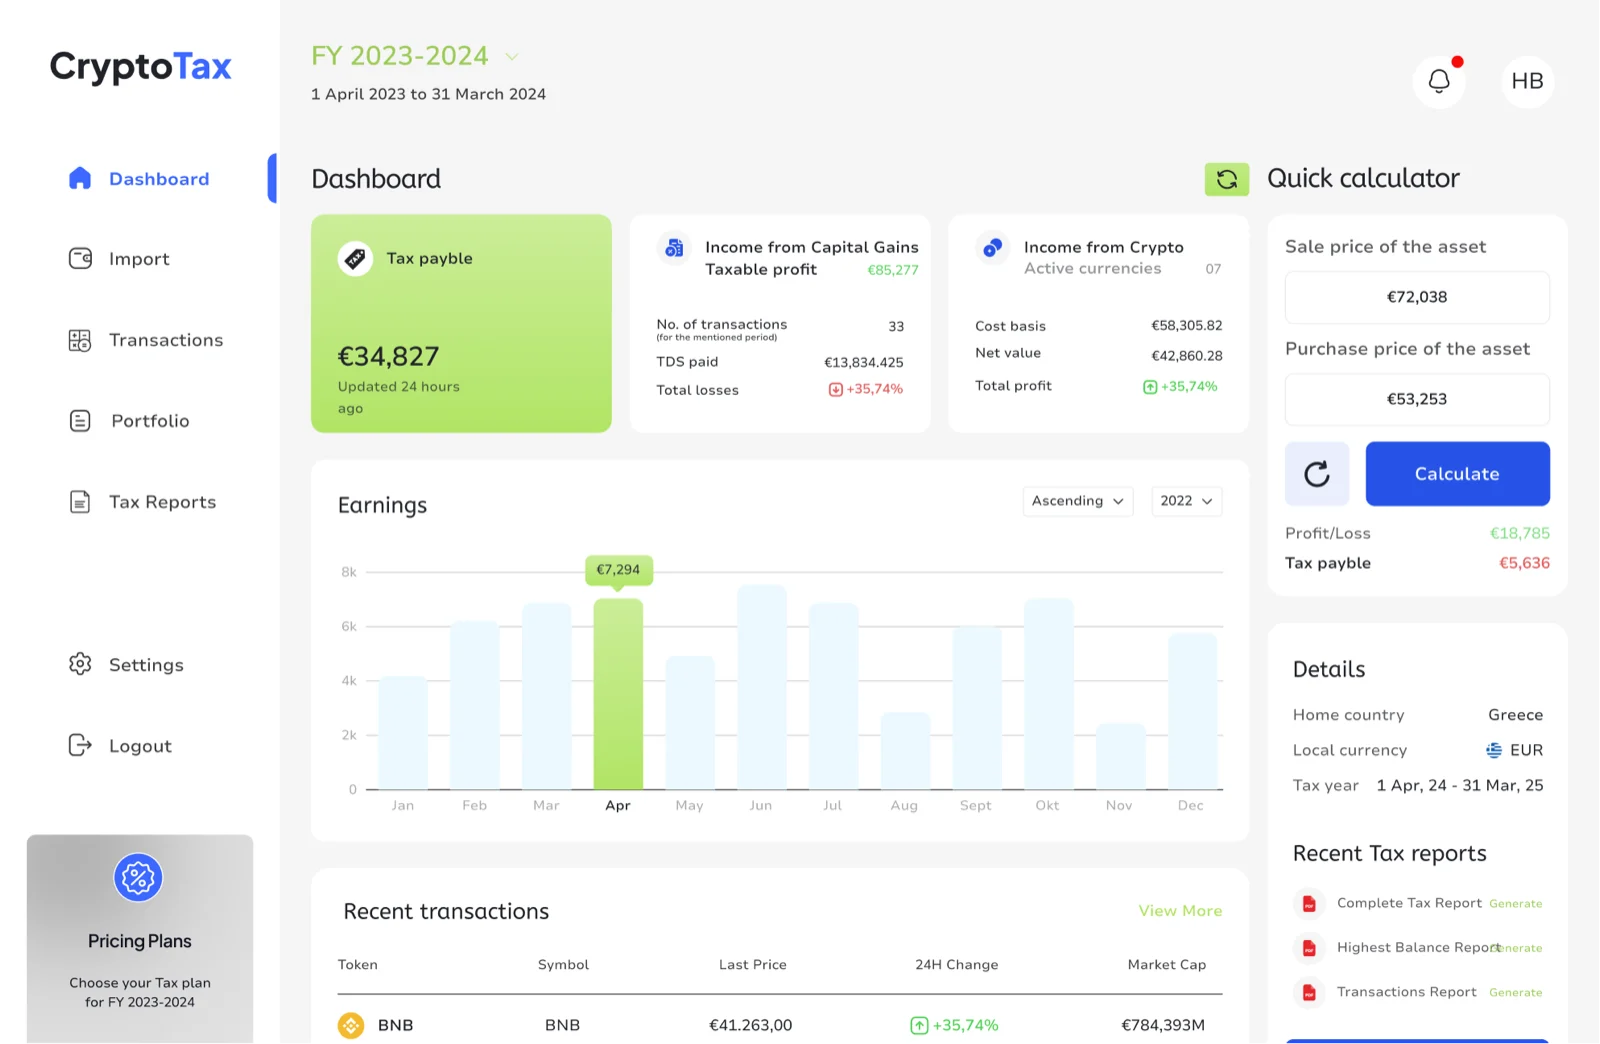Click the red down arrow by Total losses
The height and width of the screenshot is (1044, 1600).
pos(836,389)
